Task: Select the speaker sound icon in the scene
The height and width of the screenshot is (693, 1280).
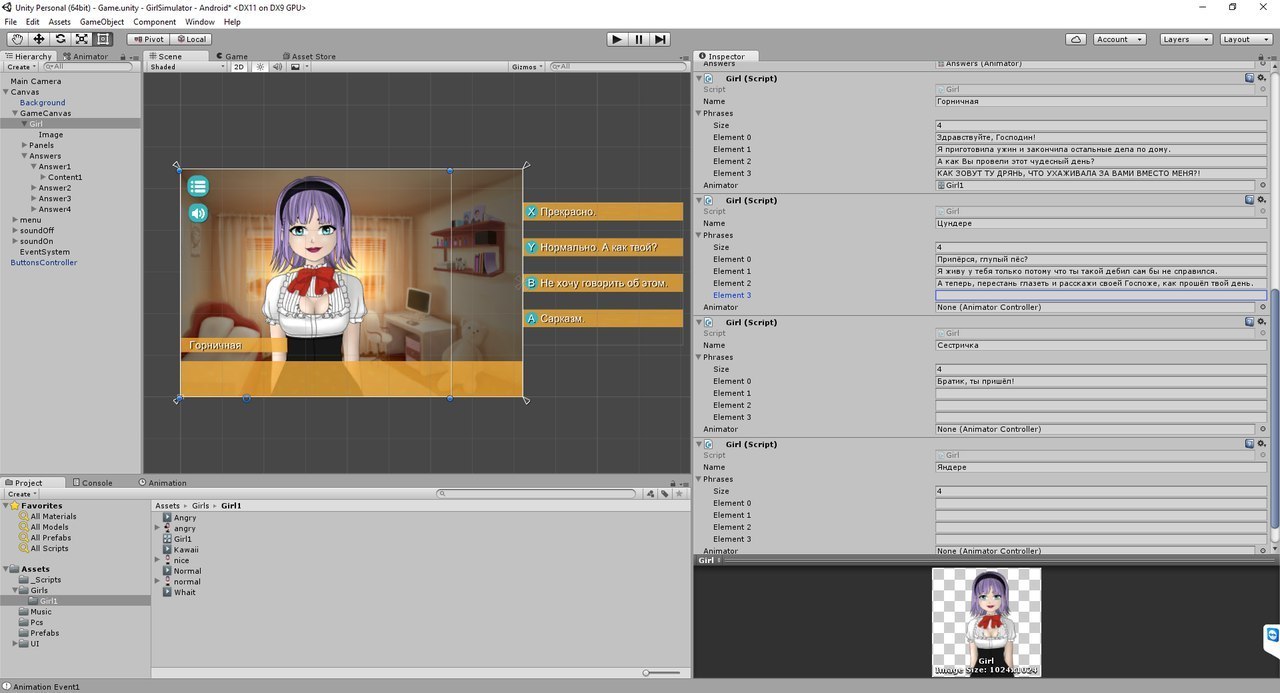Action: (198, 213)
